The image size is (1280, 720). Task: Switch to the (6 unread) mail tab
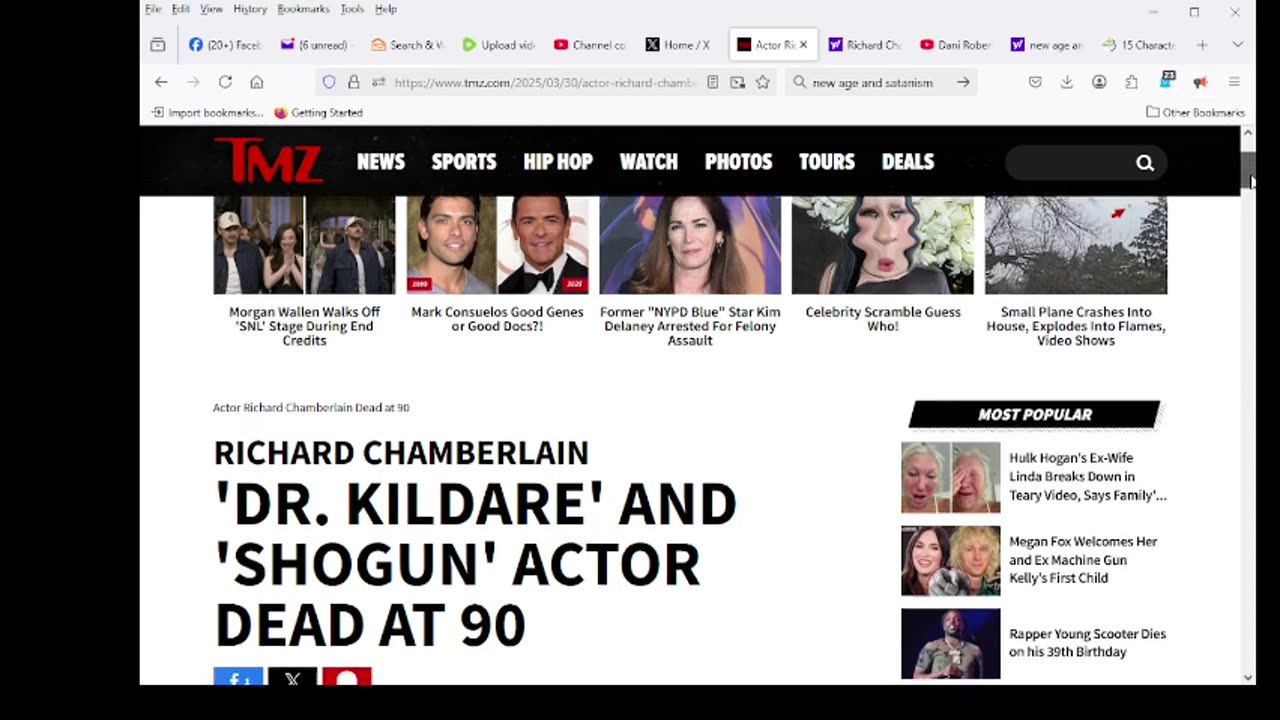(314, 45)
